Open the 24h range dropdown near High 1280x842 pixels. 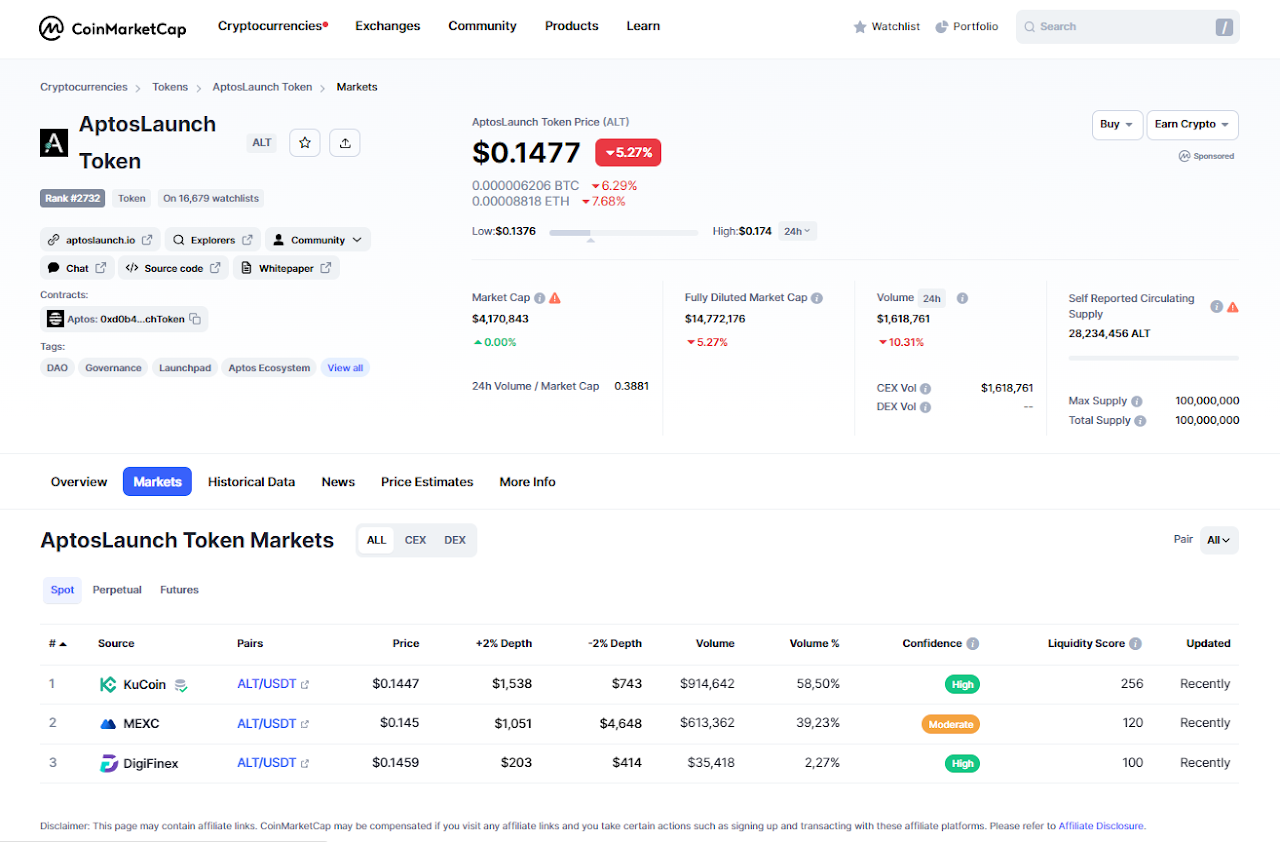point(797,231)
